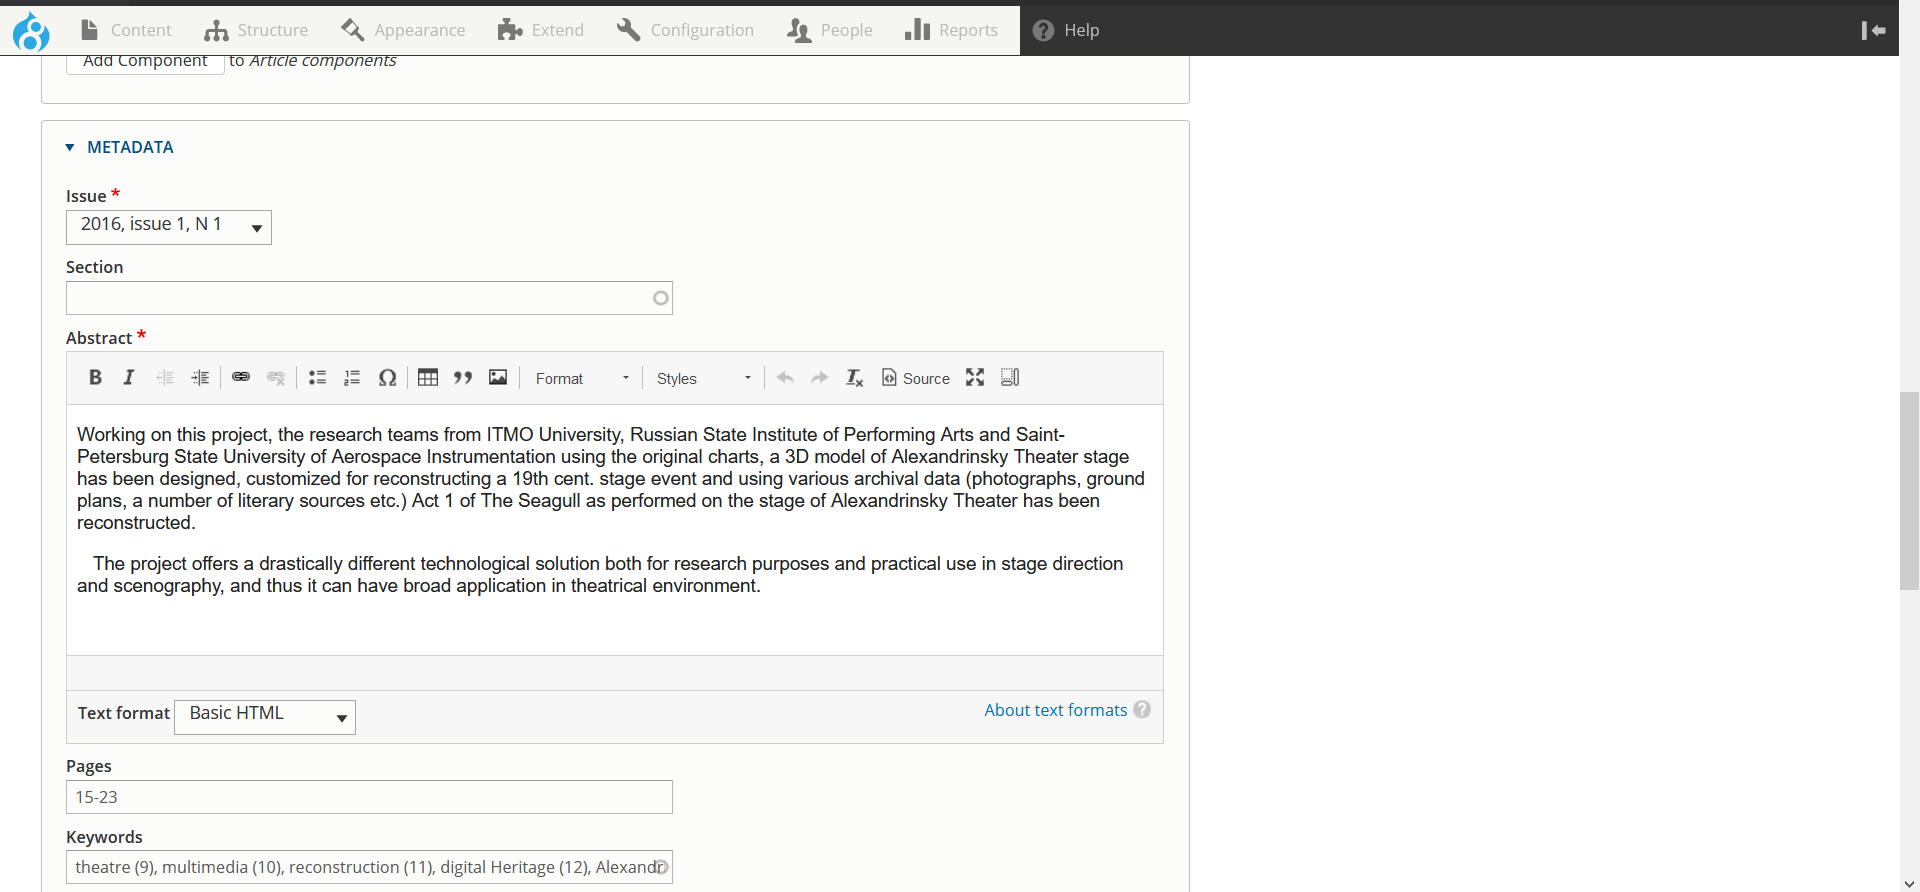Insert an image into Abstract
Screen dimensions: 1920x892
pos(498,378)
